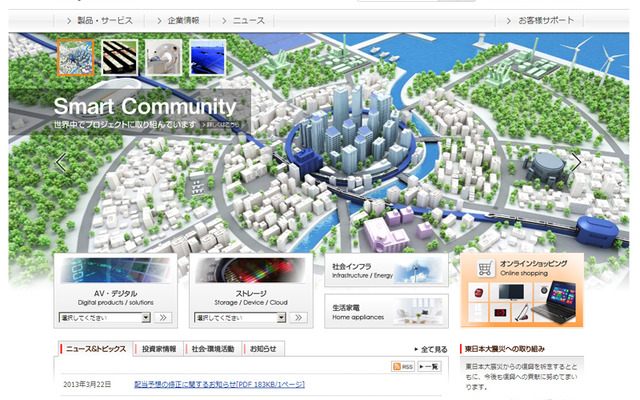Switch to the 投資家情報 tab

pos(158,349)
